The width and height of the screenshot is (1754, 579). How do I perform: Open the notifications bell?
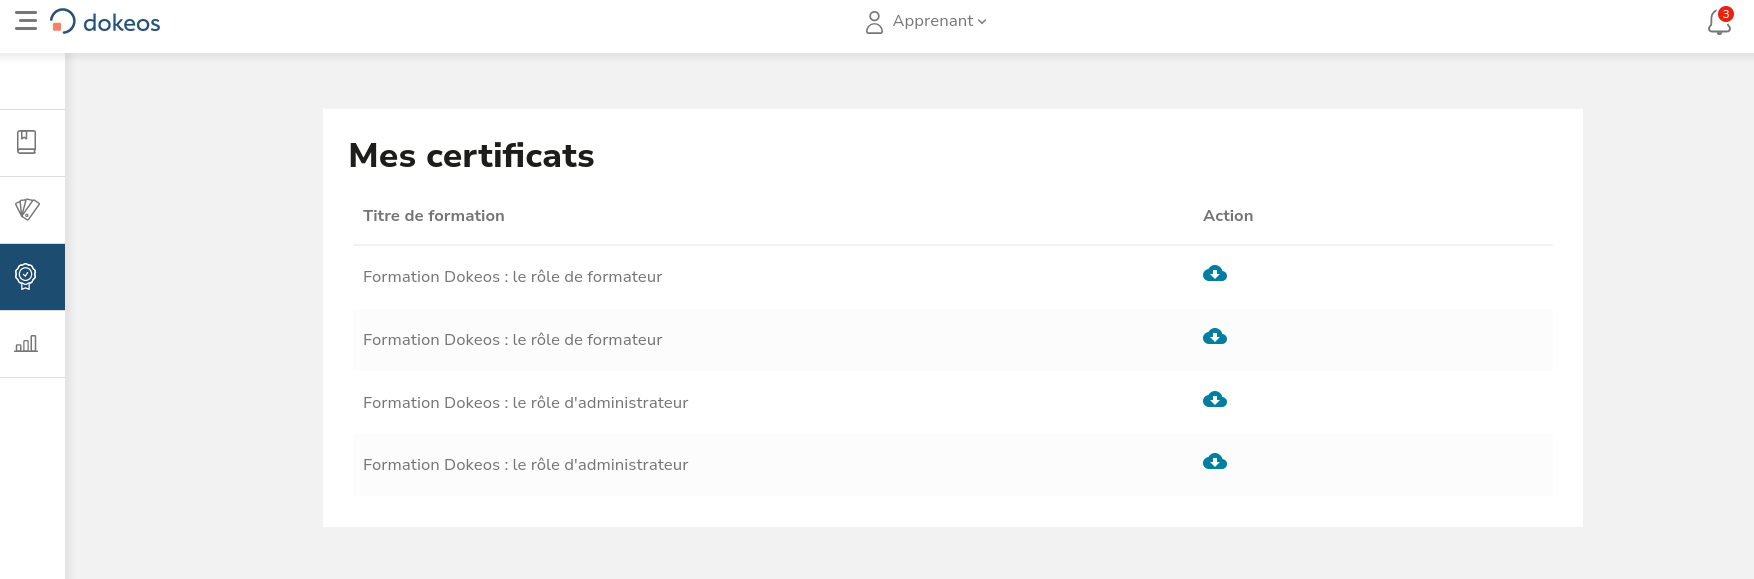click(x=1719, y=21)
